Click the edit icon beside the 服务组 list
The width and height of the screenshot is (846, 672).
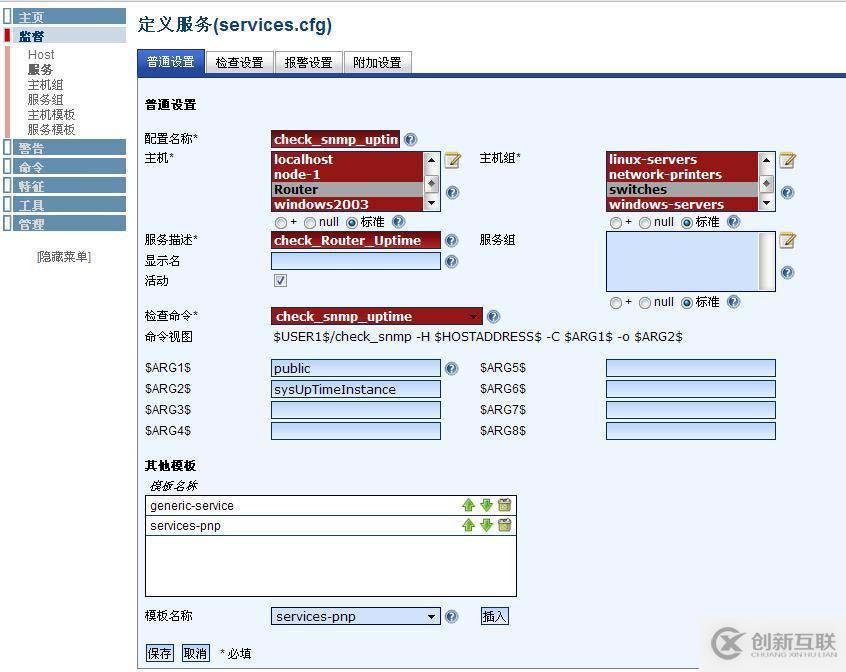[x=787, y=240]
